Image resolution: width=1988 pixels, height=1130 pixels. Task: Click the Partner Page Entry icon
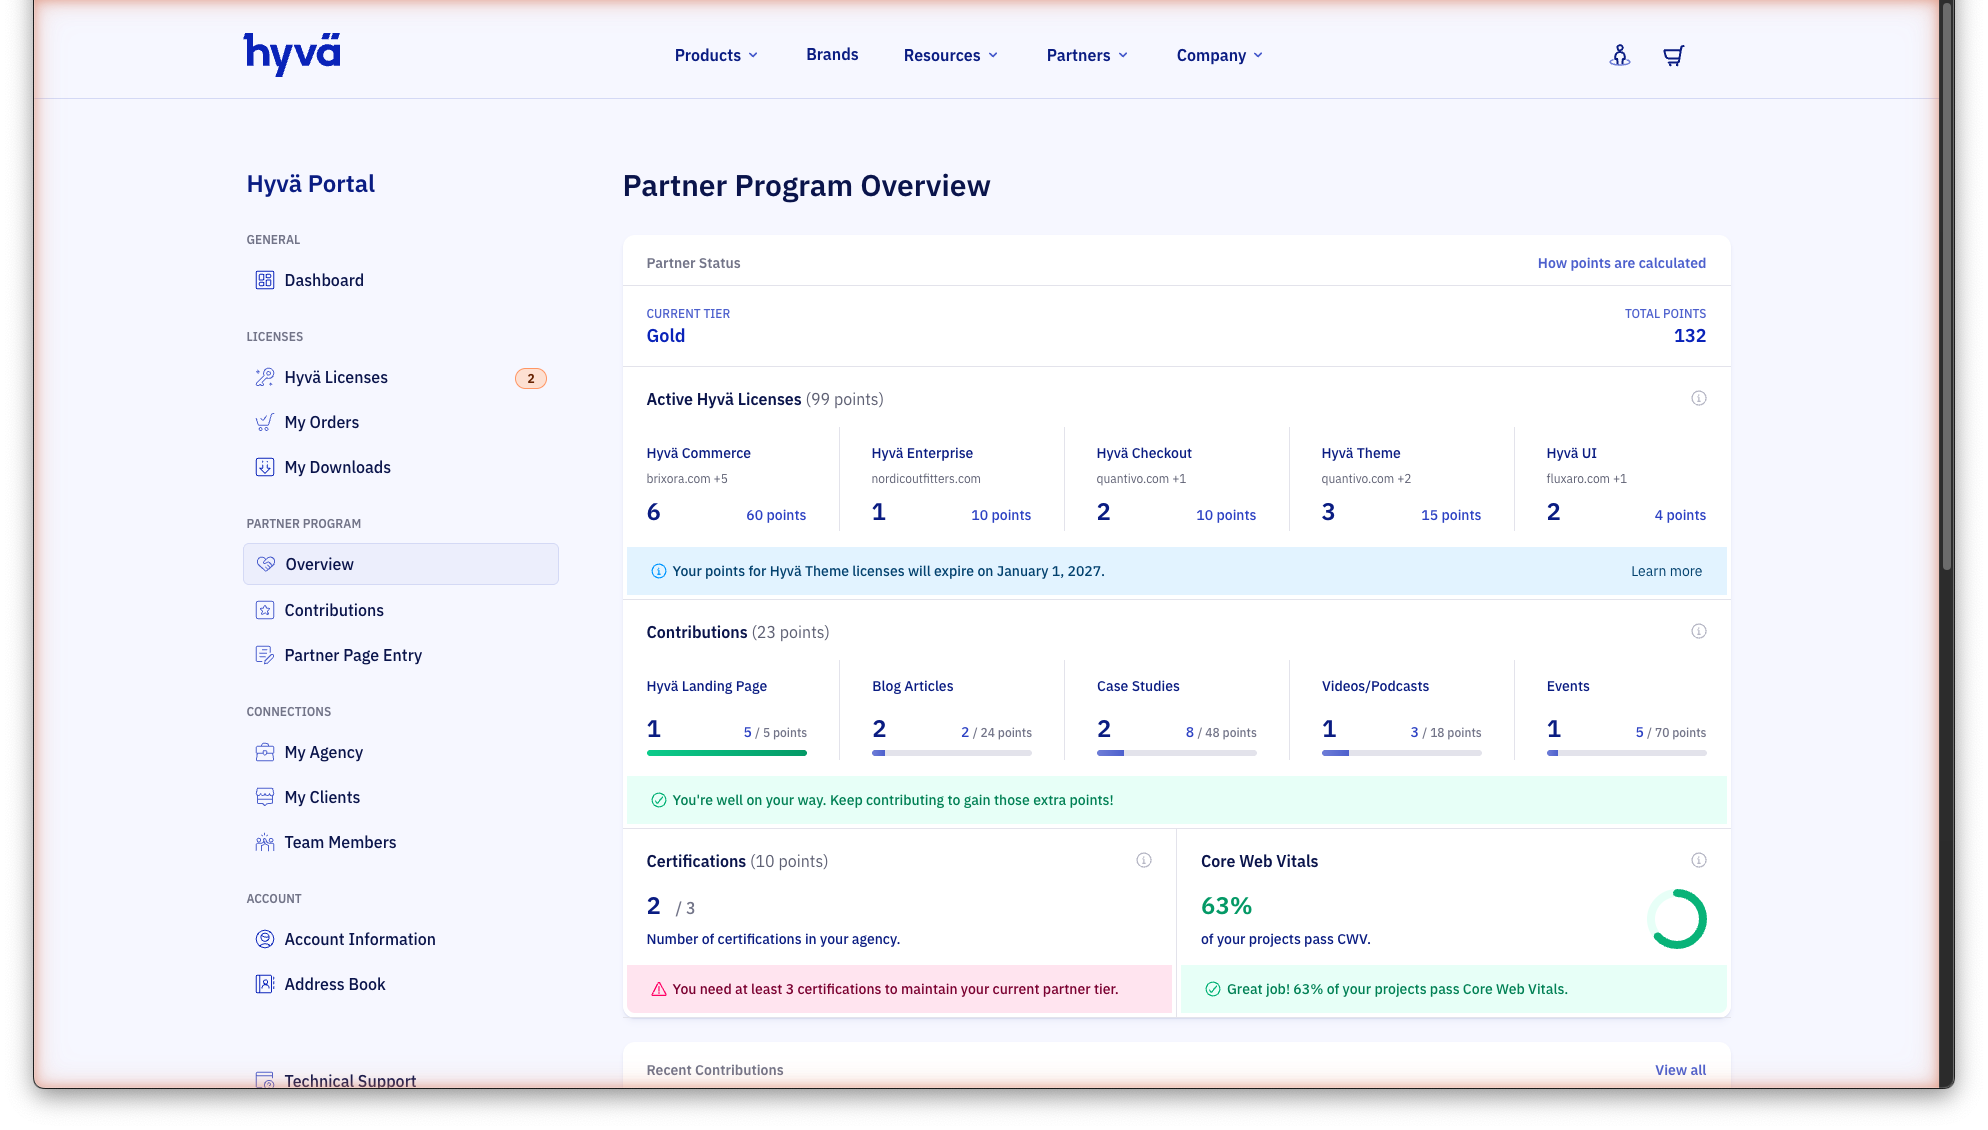tap(265, 655)
